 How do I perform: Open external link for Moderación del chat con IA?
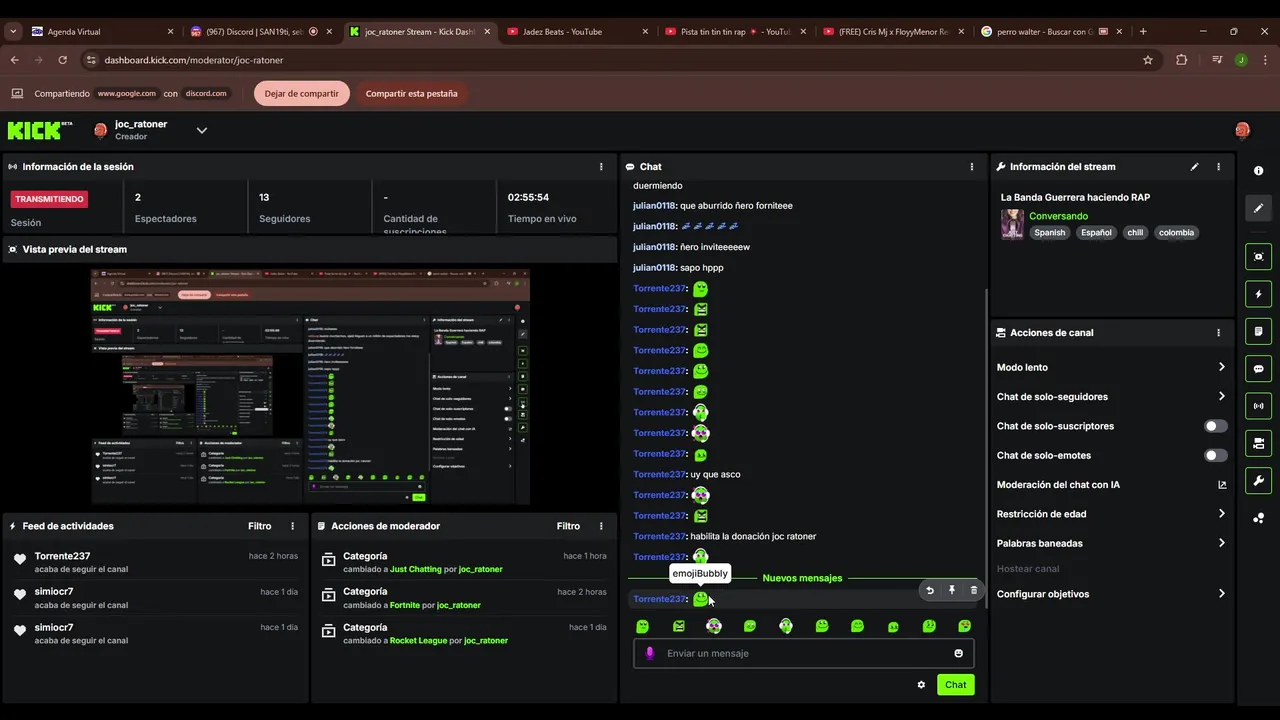[x=1222, y=485]
